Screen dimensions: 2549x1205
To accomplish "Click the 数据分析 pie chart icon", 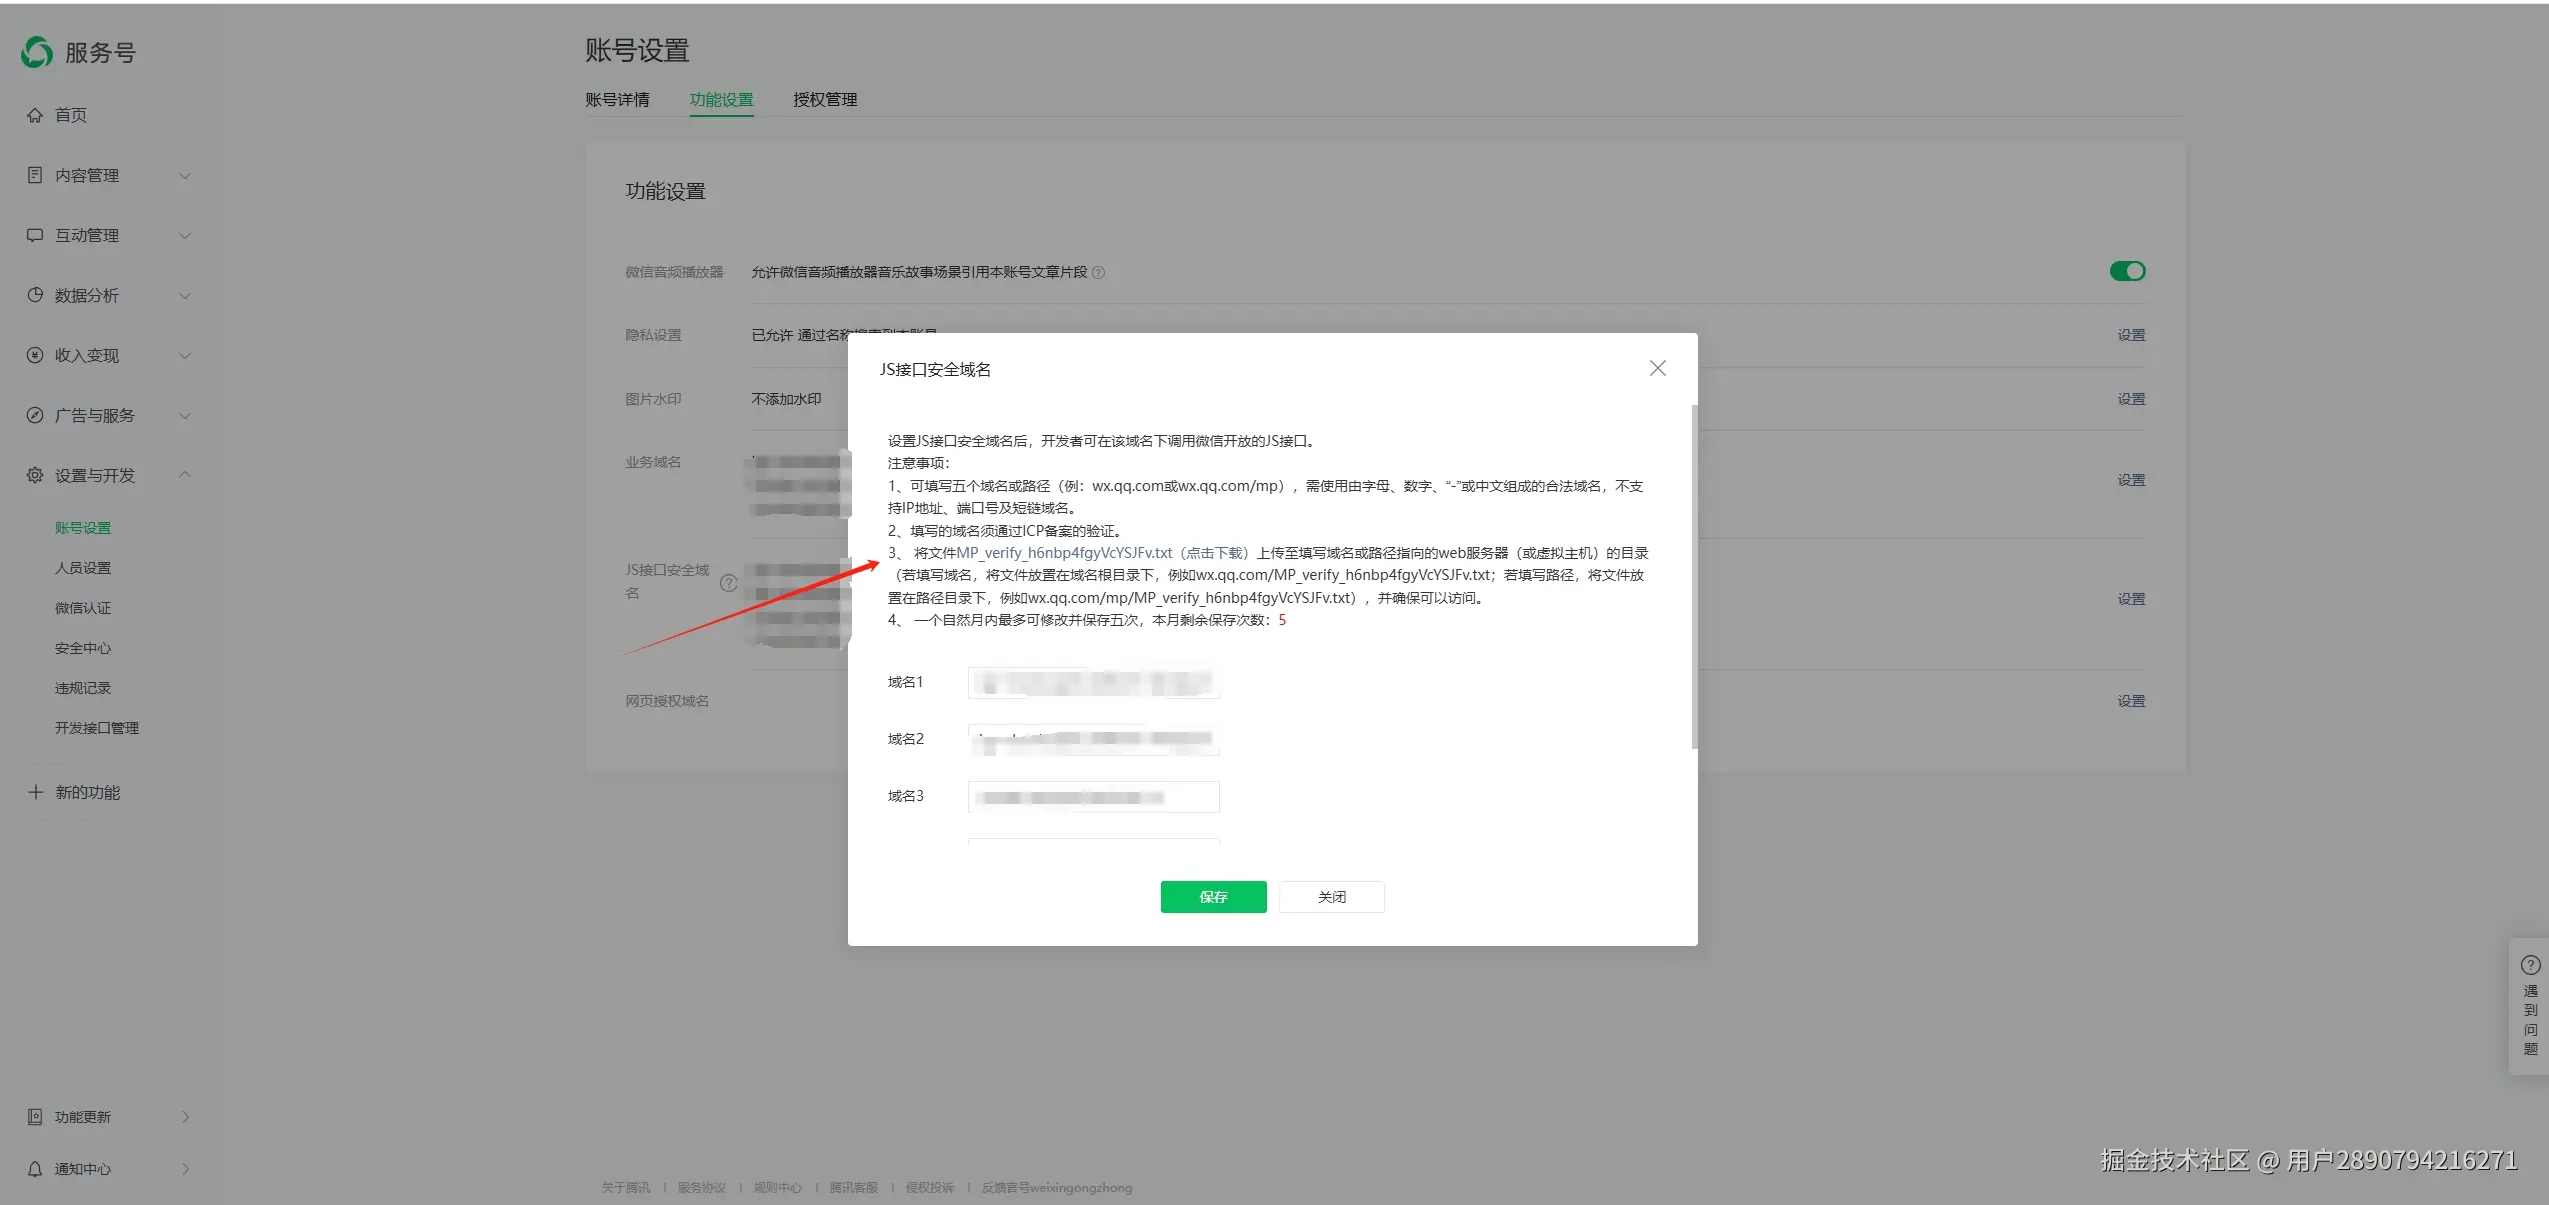I will (x=35, y=295).
